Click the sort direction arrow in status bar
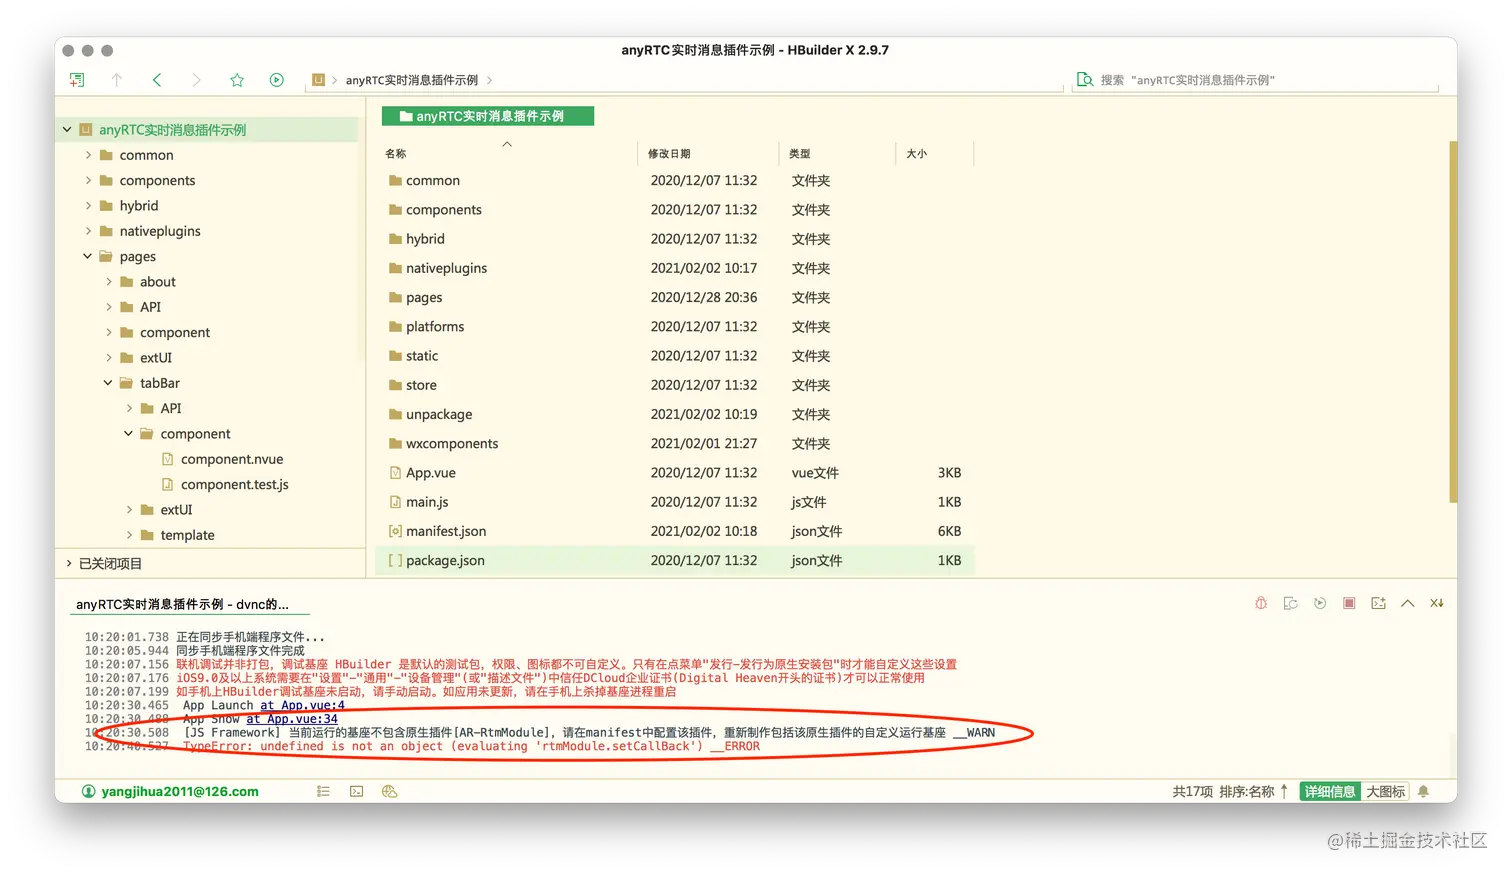The width and height of the screenshot is (1512, 875). tap(1284, 791)
